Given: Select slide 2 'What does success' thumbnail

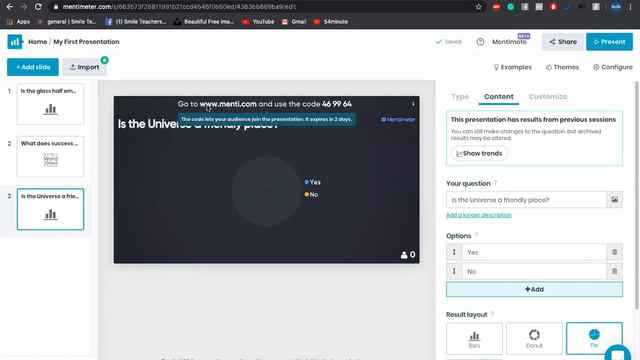Looking at the screenshot, I should 50,157.
